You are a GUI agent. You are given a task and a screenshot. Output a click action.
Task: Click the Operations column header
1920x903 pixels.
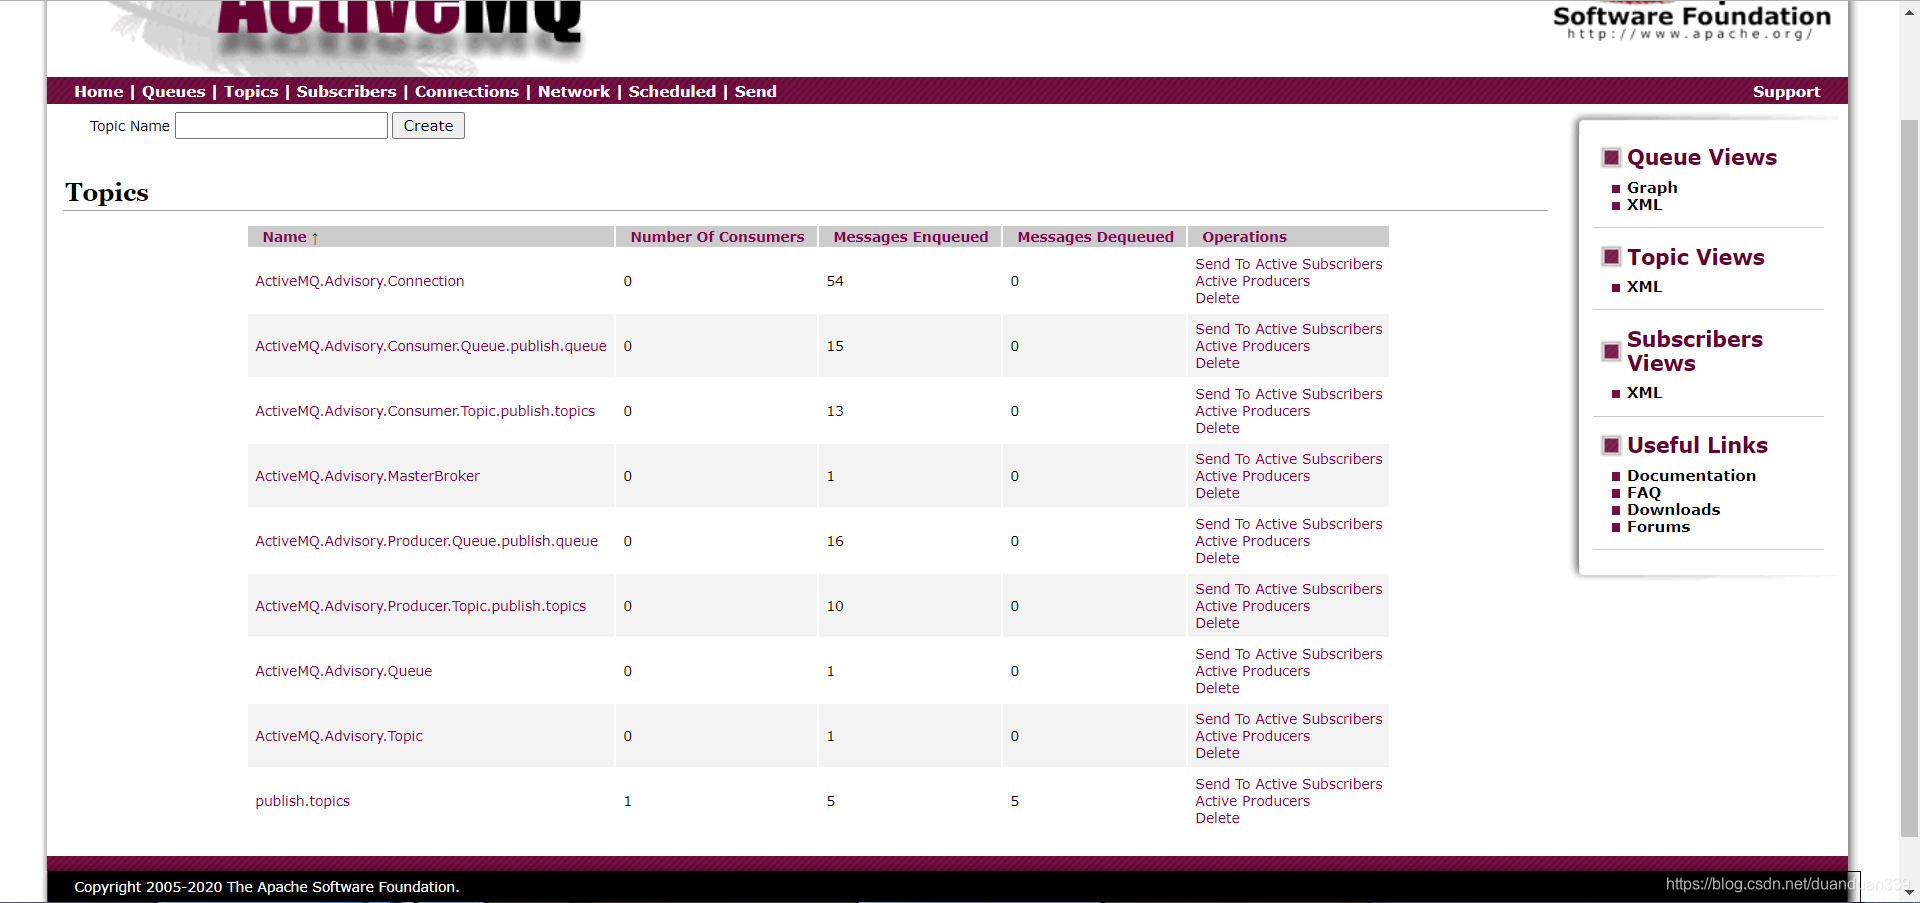[x=1244, y=237]
